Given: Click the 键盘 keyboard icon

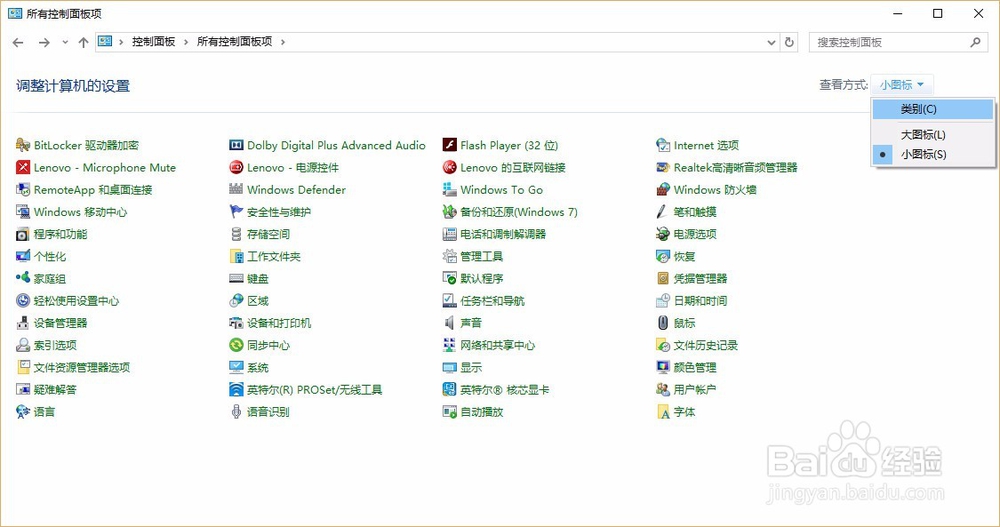Looking at the screenshot, I should tap(236, 278).
